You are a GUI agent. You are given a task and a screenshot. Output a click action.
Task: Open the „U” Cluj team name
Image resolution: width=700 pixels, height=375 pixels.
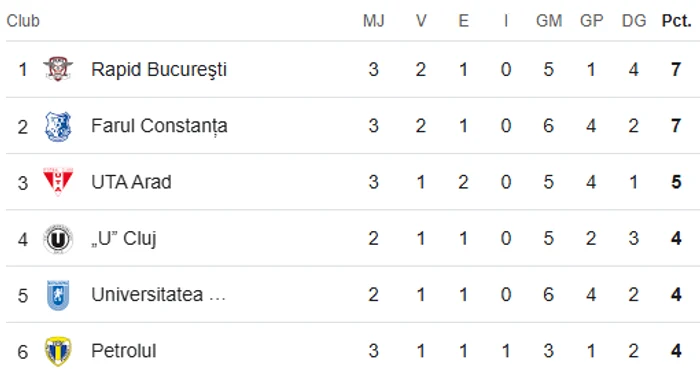point(124,239)
